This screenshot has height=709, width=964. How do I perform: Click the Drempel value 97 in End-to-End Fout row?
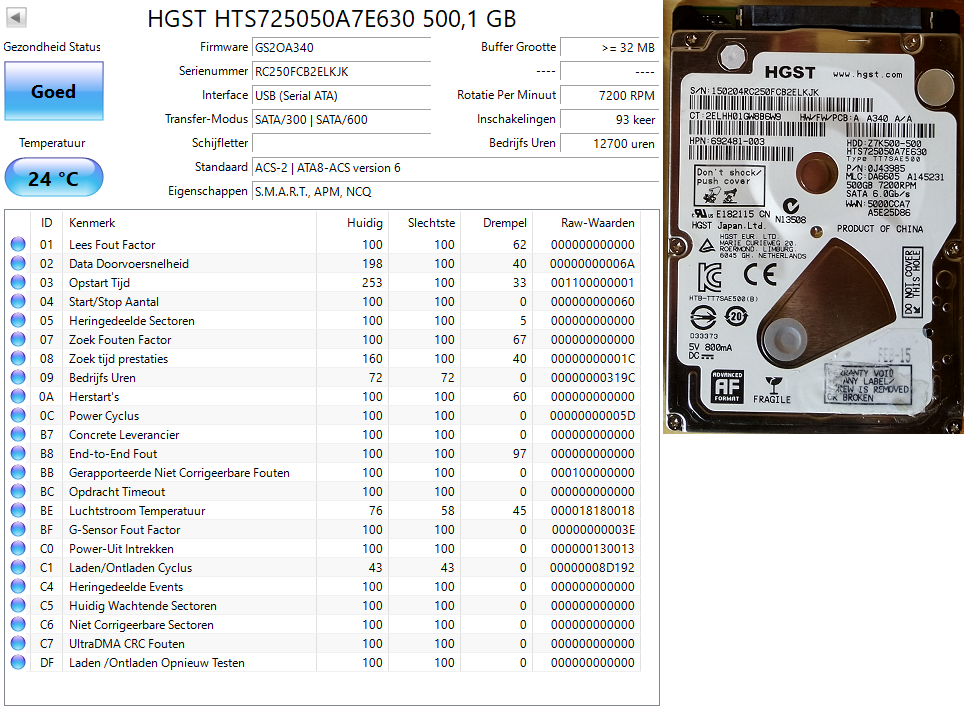(520, 453)
